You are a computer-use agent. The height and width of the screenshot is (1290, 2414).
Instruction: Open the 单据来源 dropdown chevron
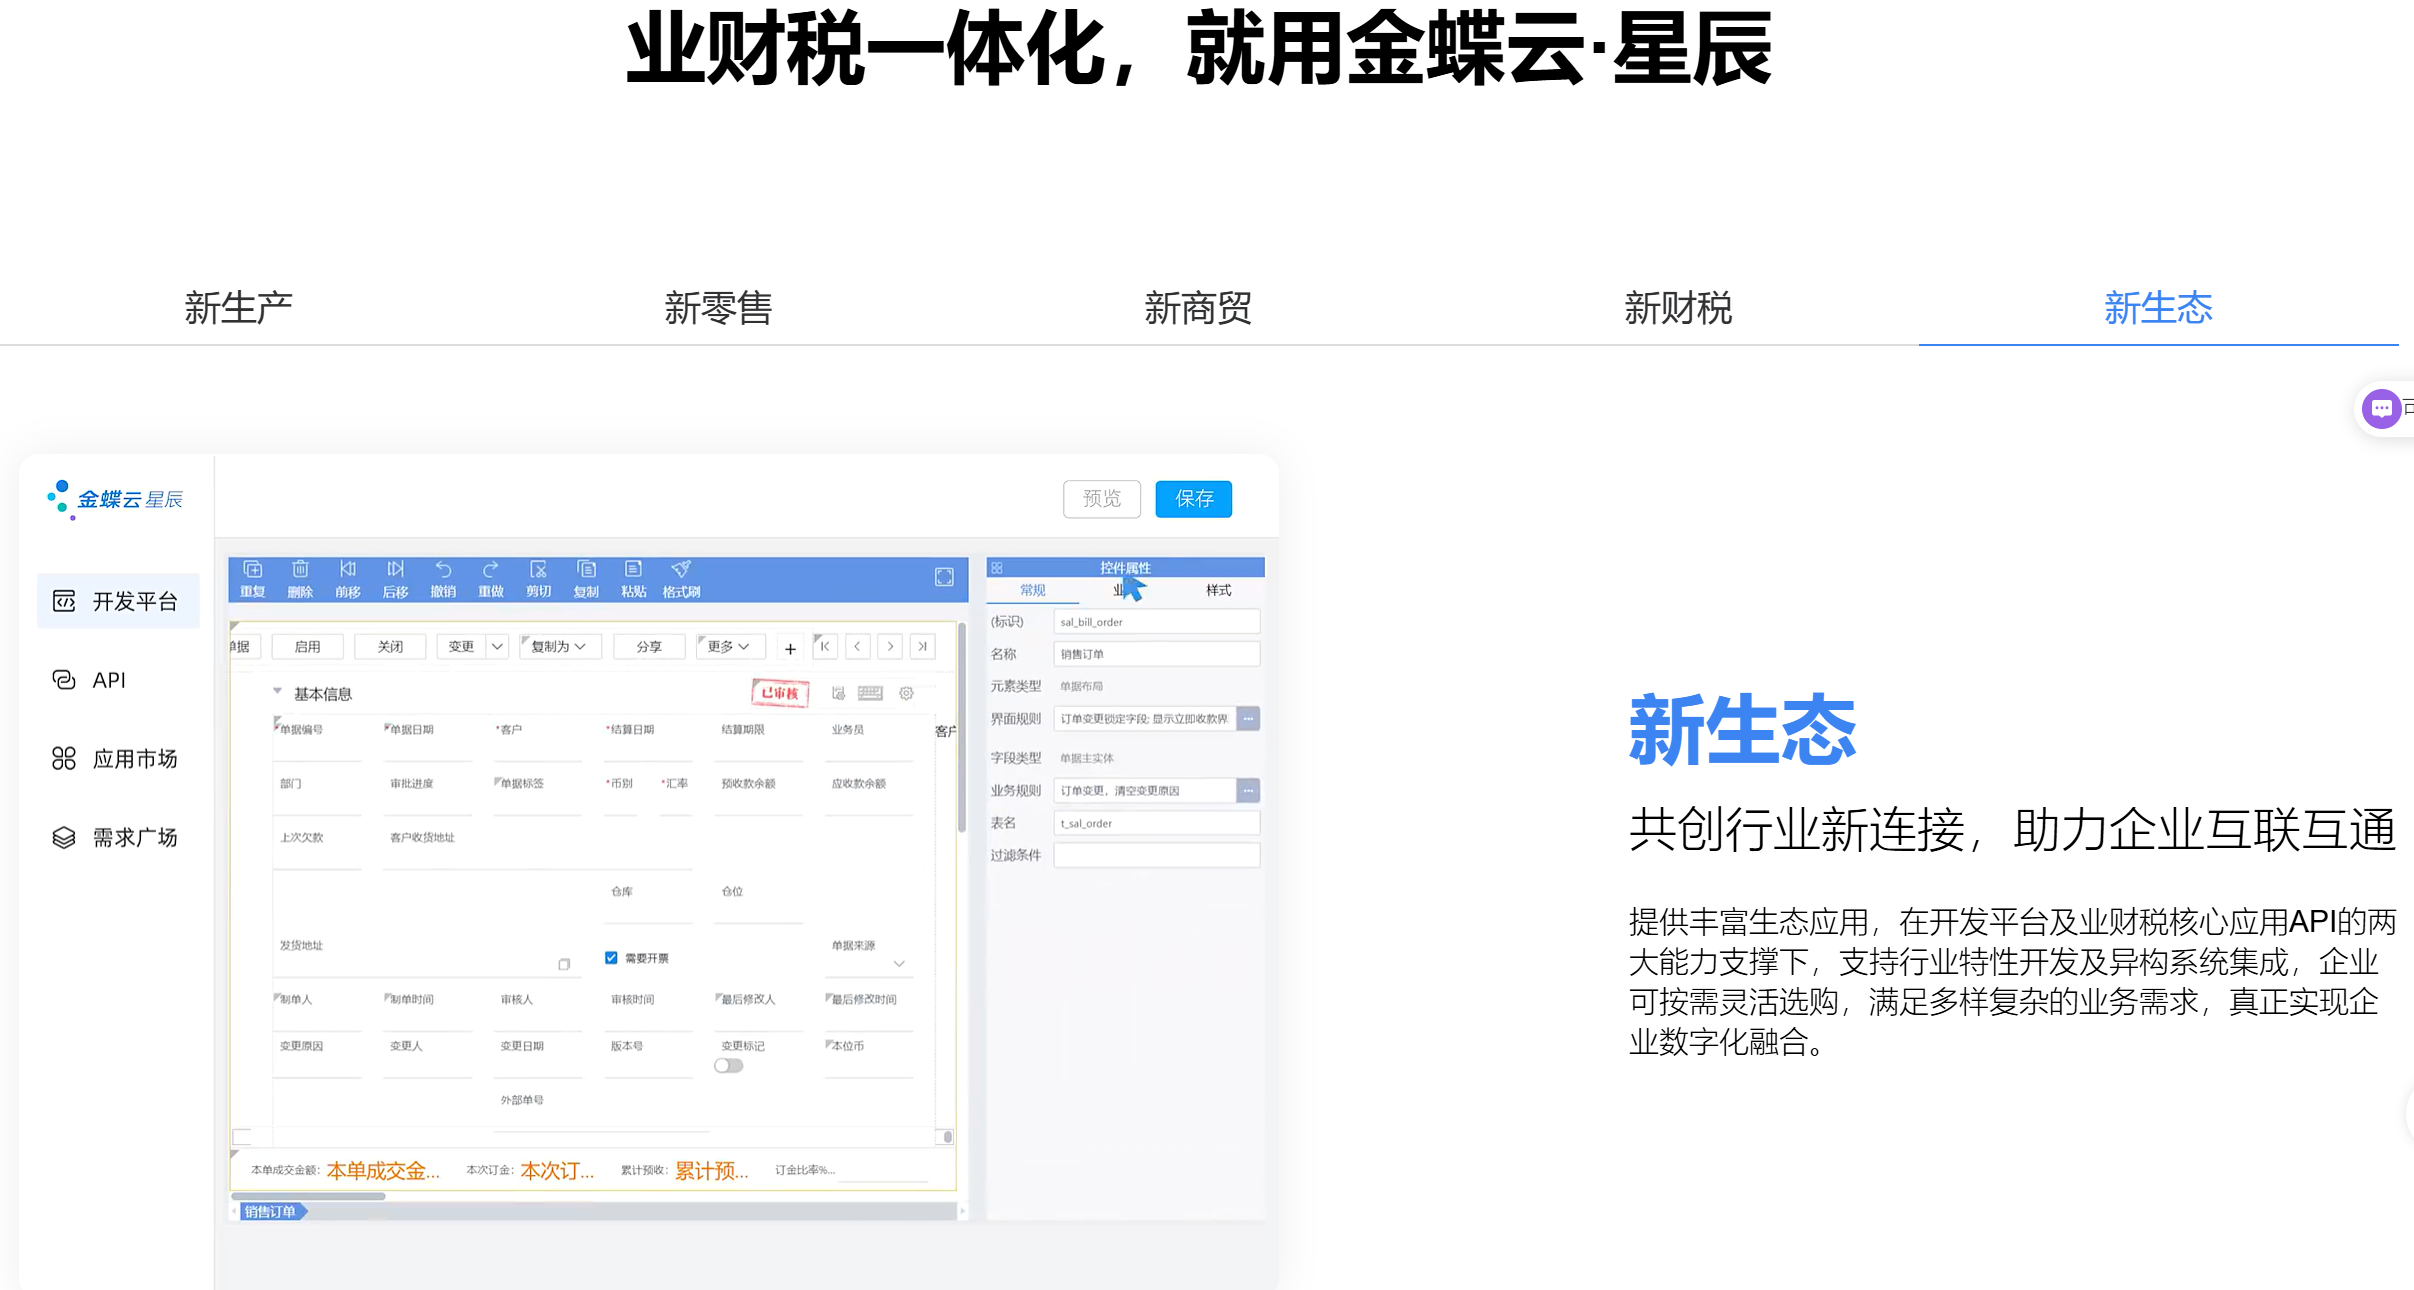[x=899, y=964]
